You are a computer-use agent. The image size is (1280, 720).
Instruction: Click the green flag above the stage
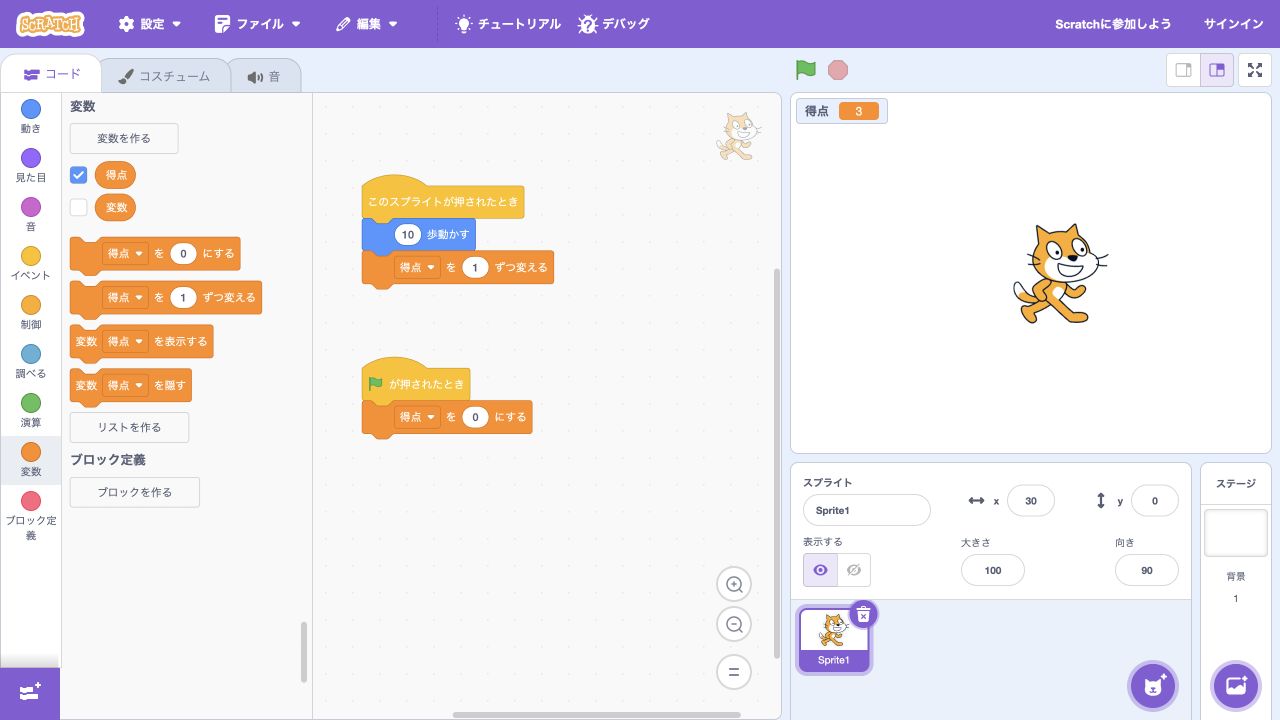806,70
